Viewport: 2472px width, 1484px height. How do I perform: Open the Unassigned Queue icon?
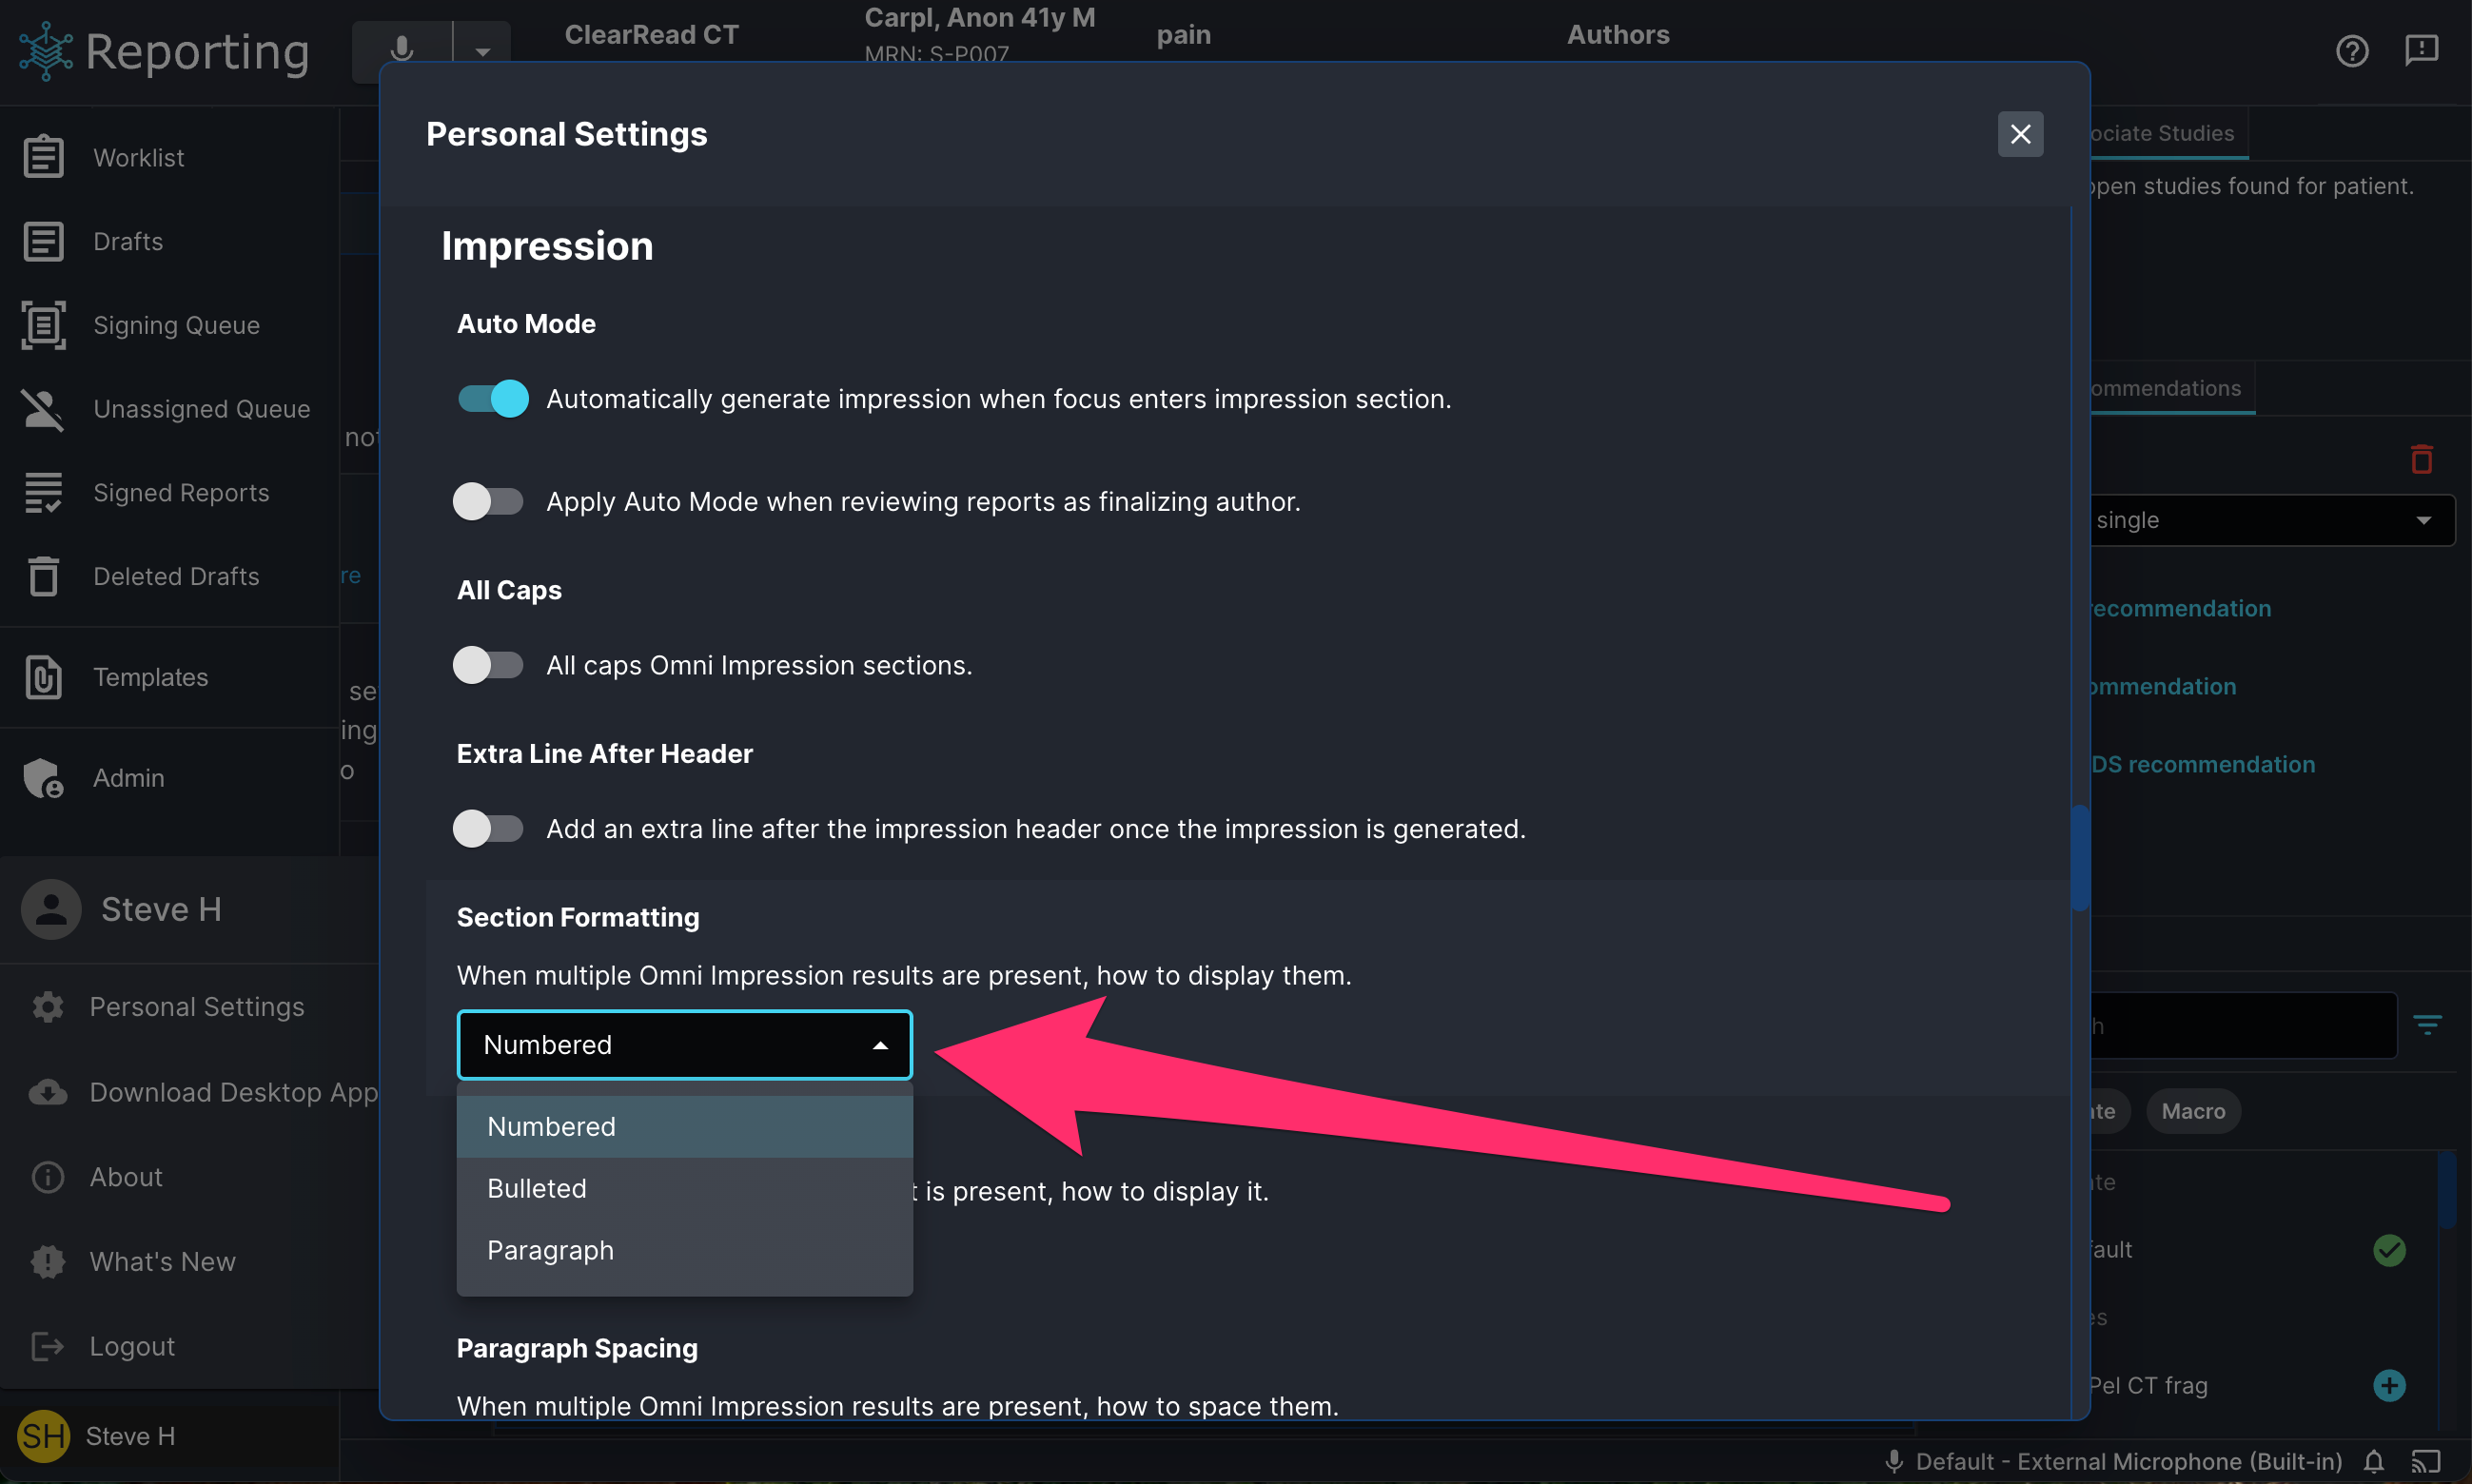pos(43,409)
